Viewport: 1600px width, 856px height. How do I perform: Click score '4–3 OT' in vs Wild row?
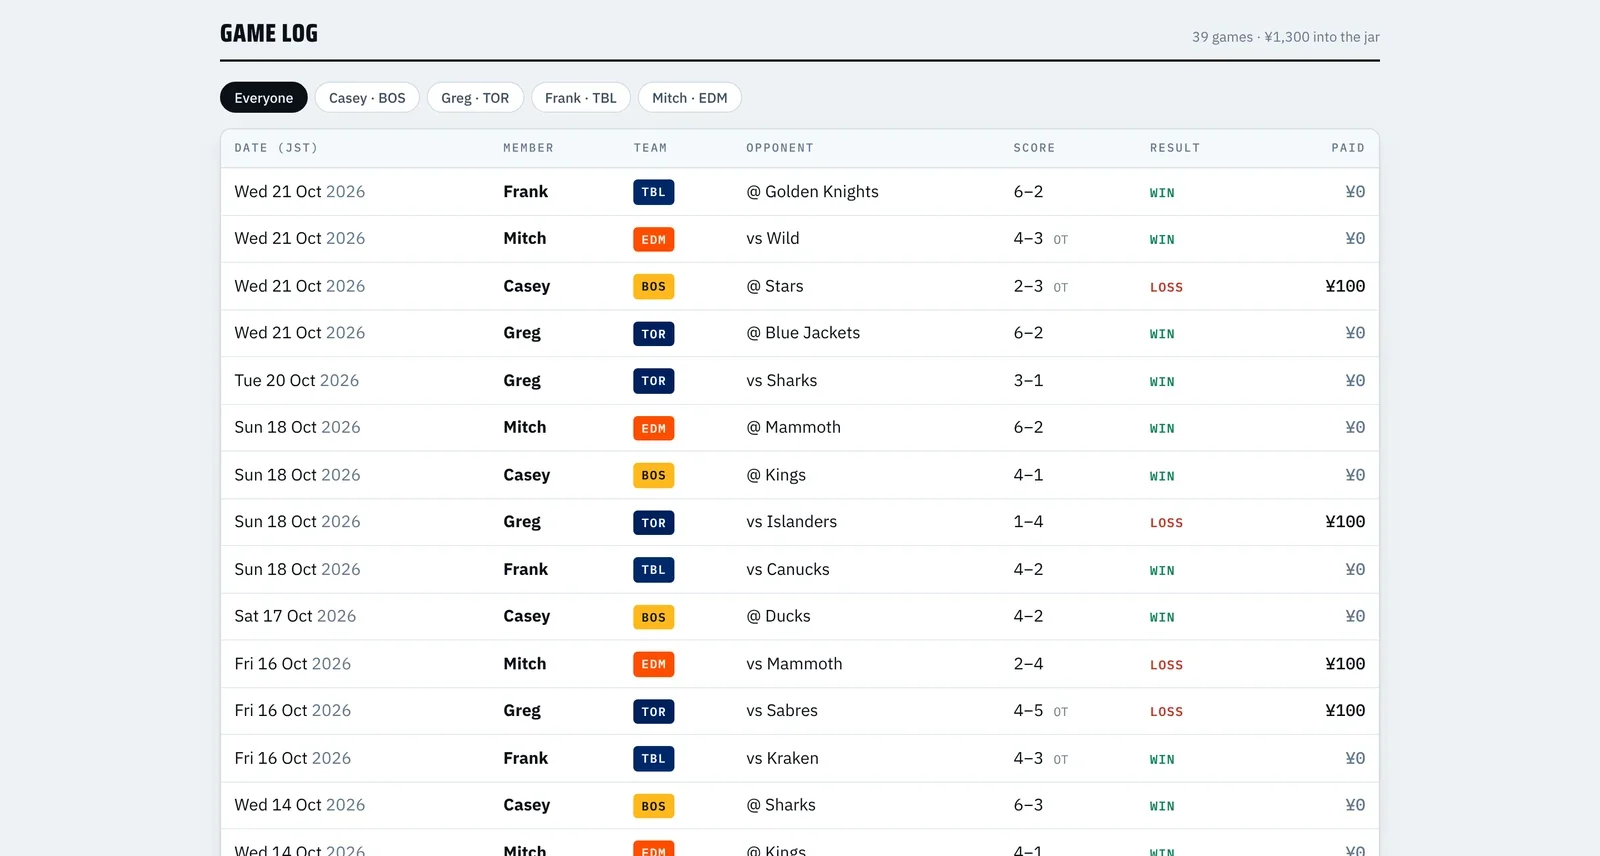(1041, 239)
